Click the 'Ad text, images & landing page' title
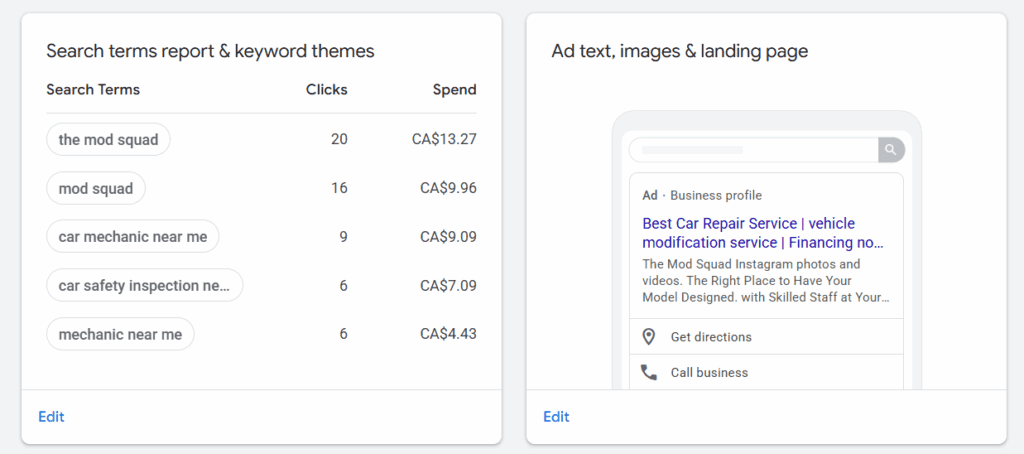The height and width of the screenshot is (454, 1024). click(x=680, y=51)
